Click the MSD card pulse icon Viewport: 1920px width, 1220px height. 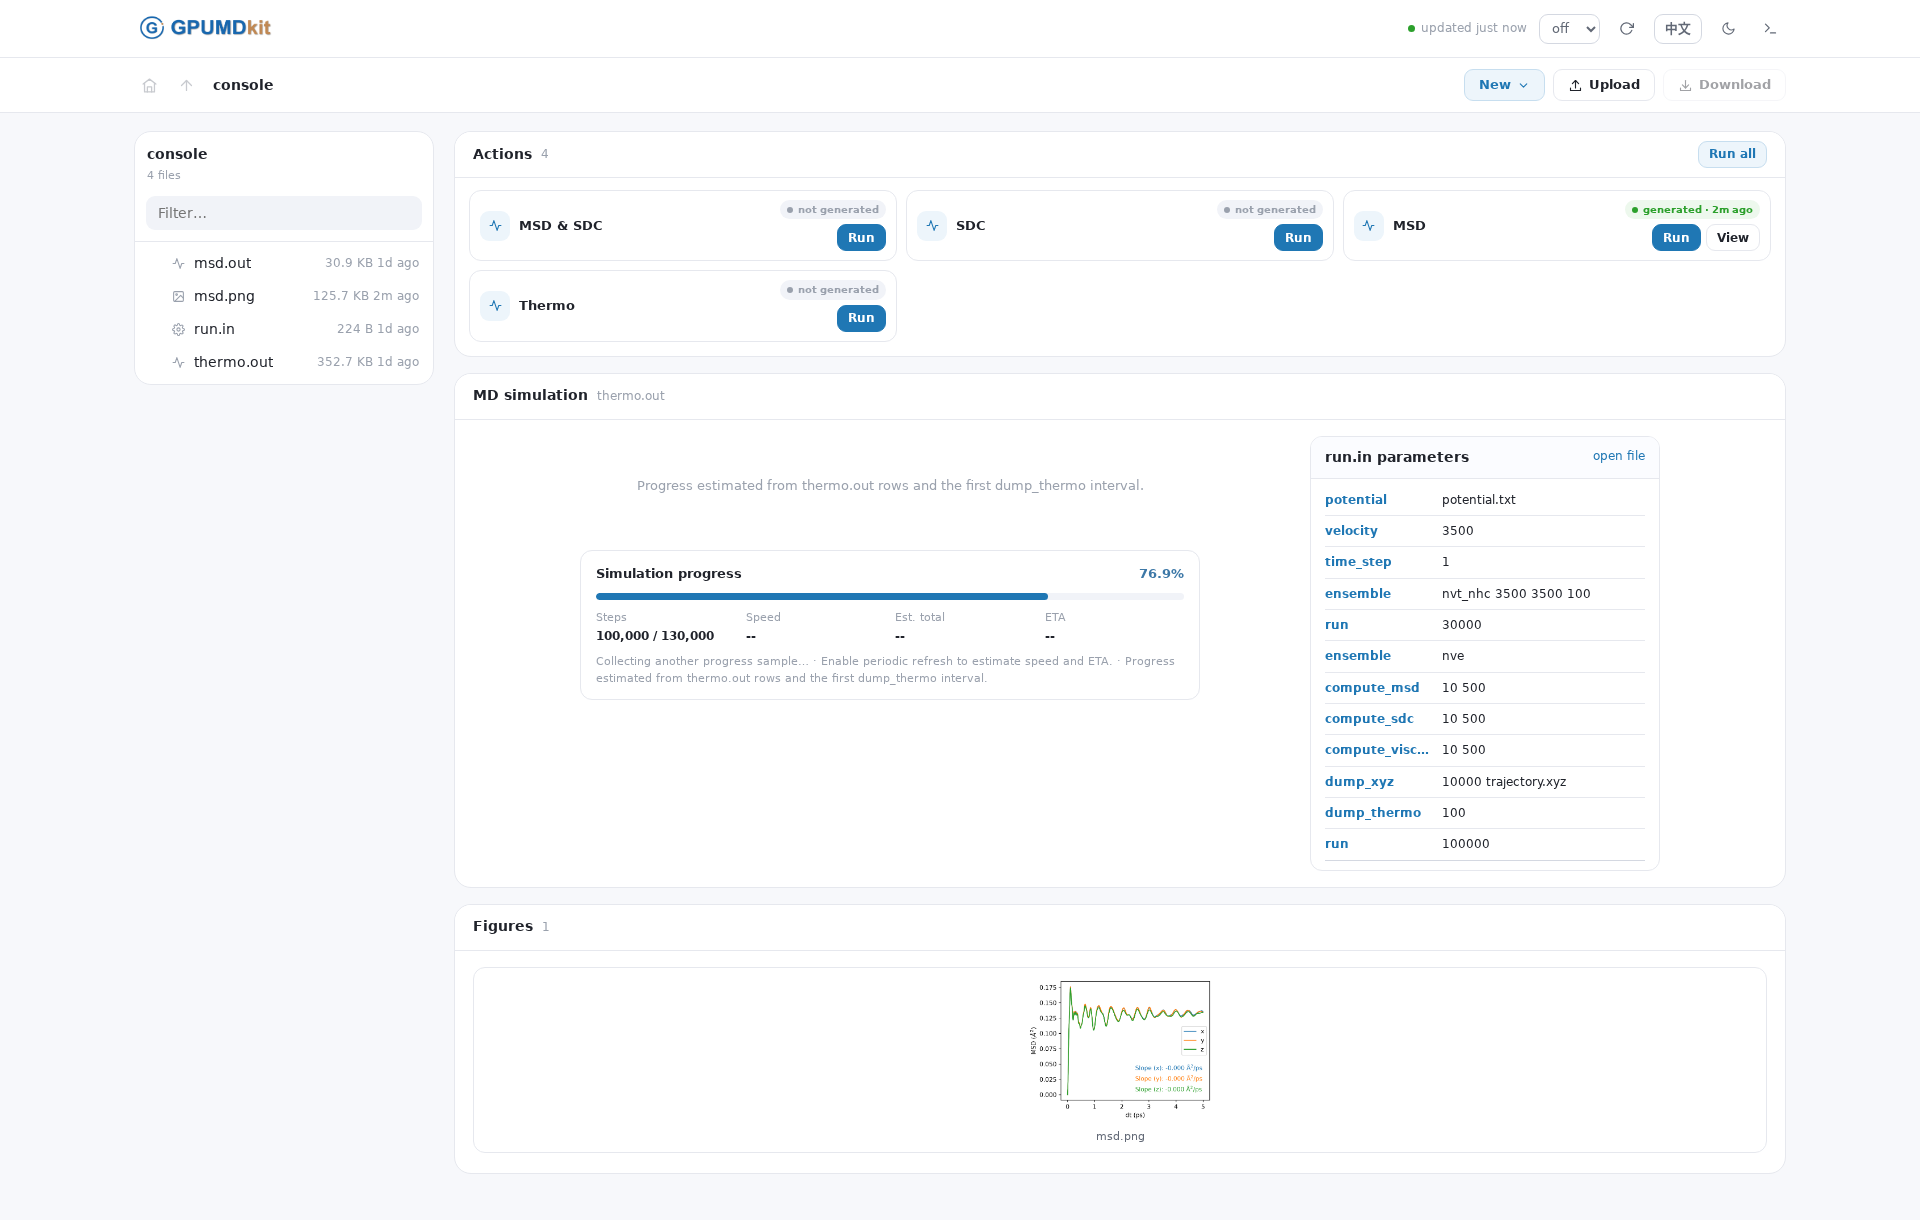tap(1369, 226)
